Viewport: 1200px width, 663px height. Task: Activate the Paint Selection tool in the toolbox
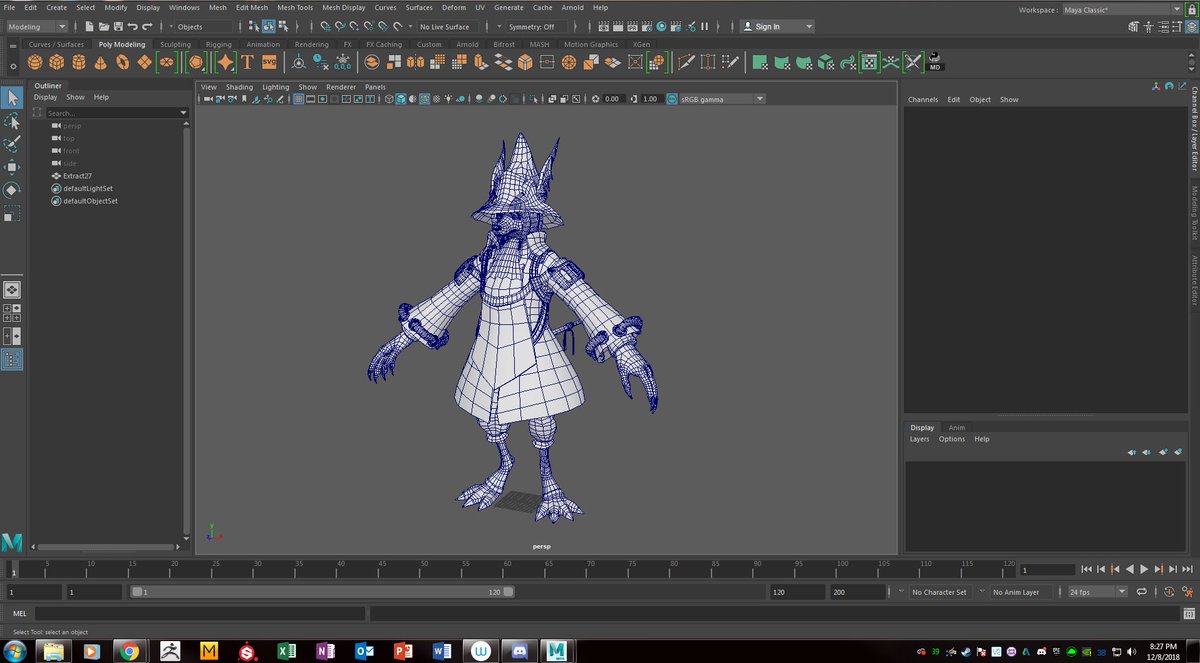click(12, 144)
